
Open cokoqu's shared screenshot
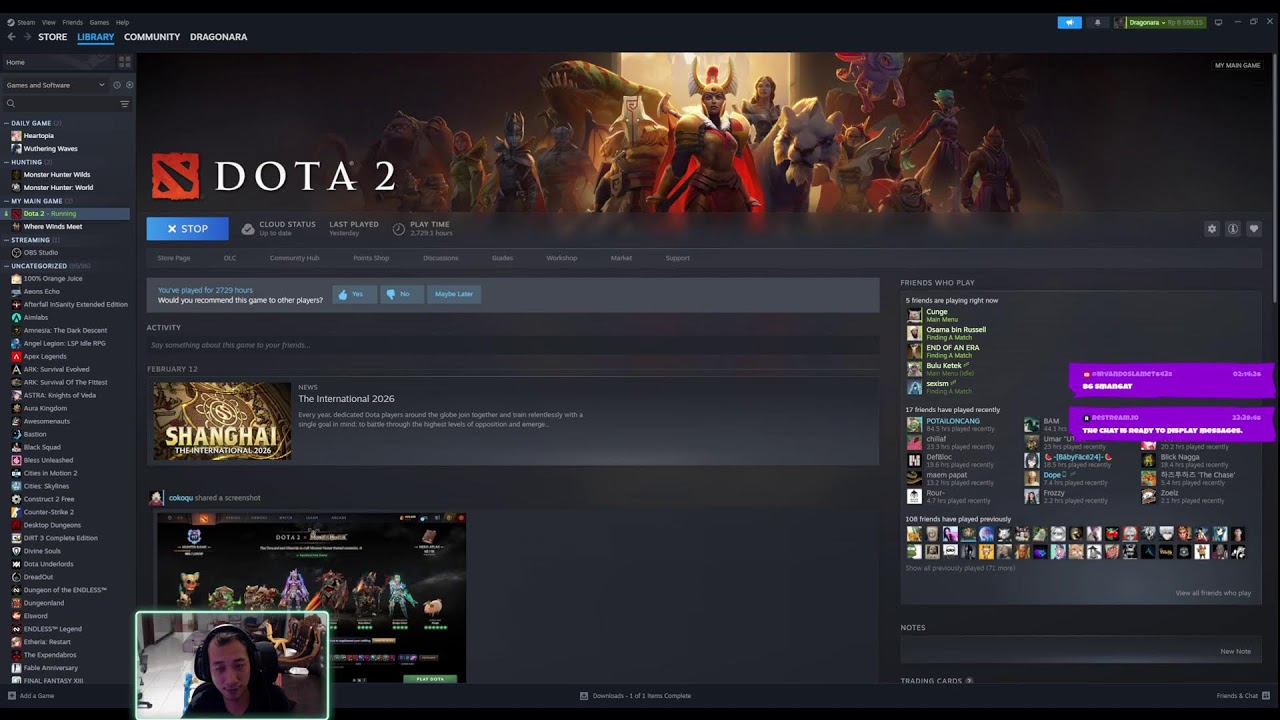311,598
